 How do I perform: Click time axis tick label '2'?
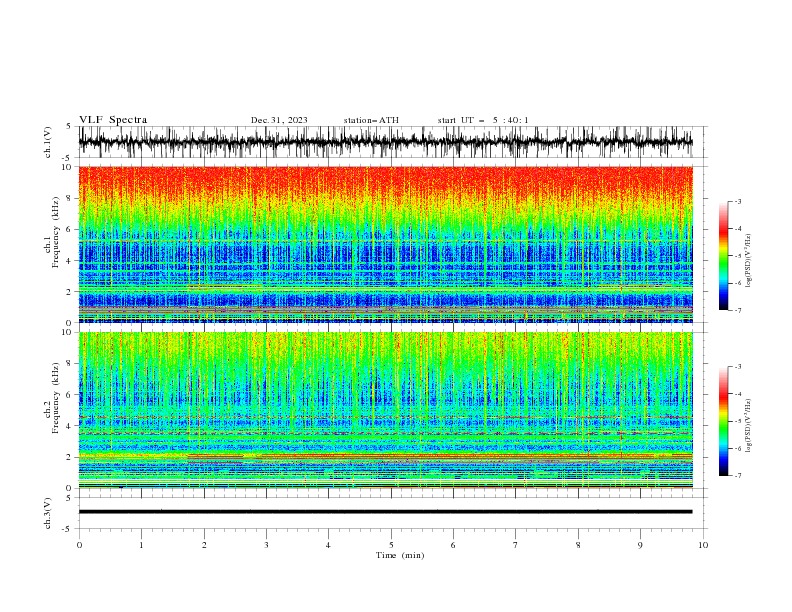pos(204,545)
